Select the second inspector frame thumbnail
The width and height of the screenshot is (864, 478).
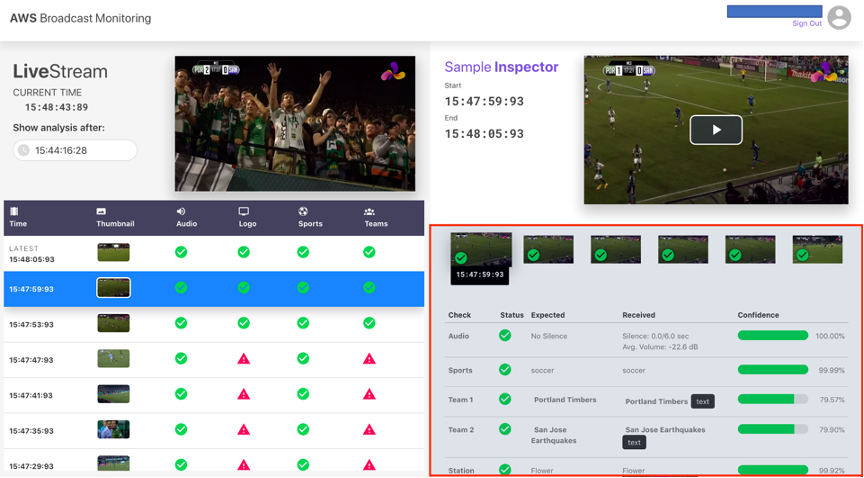[548, 249]
